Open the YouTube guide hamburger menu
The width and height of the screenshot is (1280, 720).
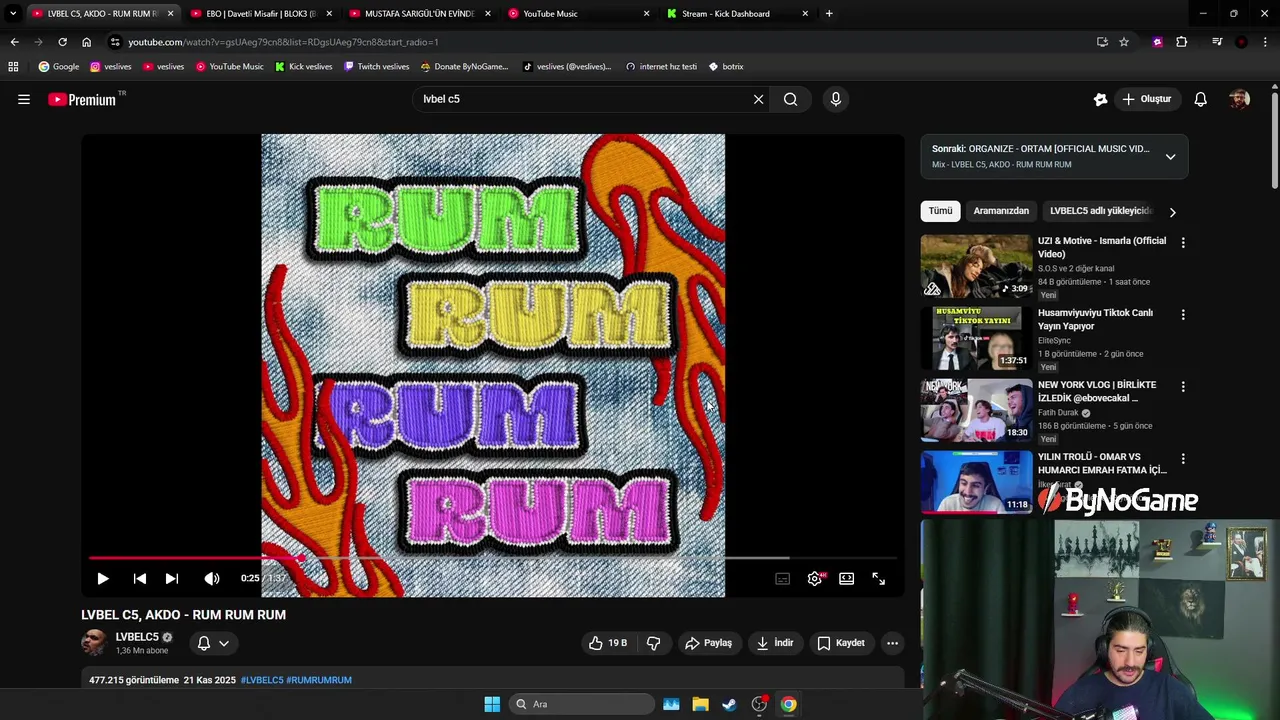24,99
